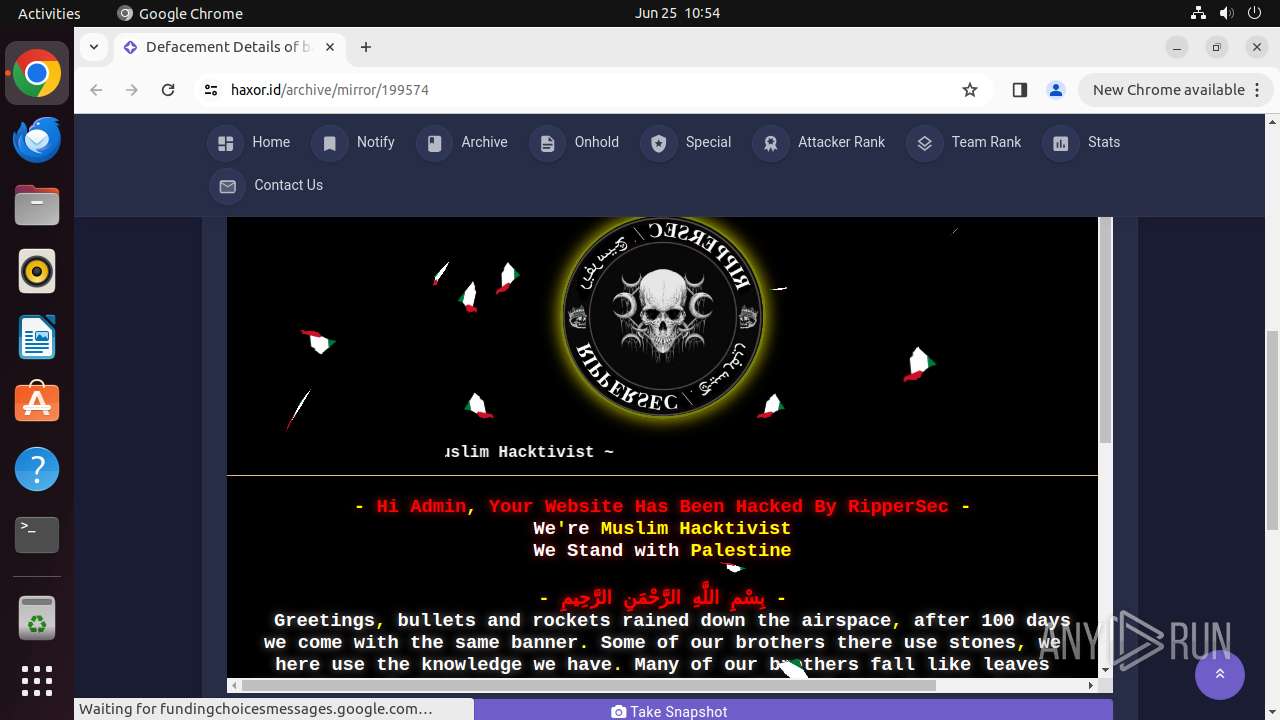This screenshot has height=720, width=1280.
Task: Click the yellow 'Palestine' text
Action: click(x=741, y=551)
